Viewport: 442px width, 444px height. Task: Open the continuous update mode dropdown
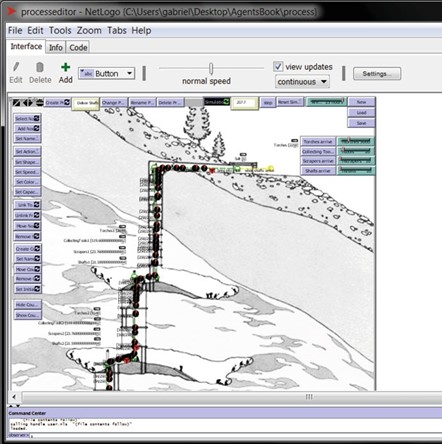[x=302, y=82]
